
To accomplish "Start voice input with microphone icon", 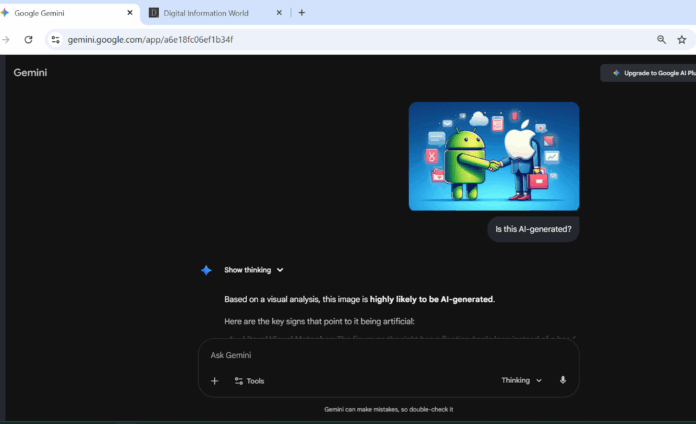I will pos(562,380).
